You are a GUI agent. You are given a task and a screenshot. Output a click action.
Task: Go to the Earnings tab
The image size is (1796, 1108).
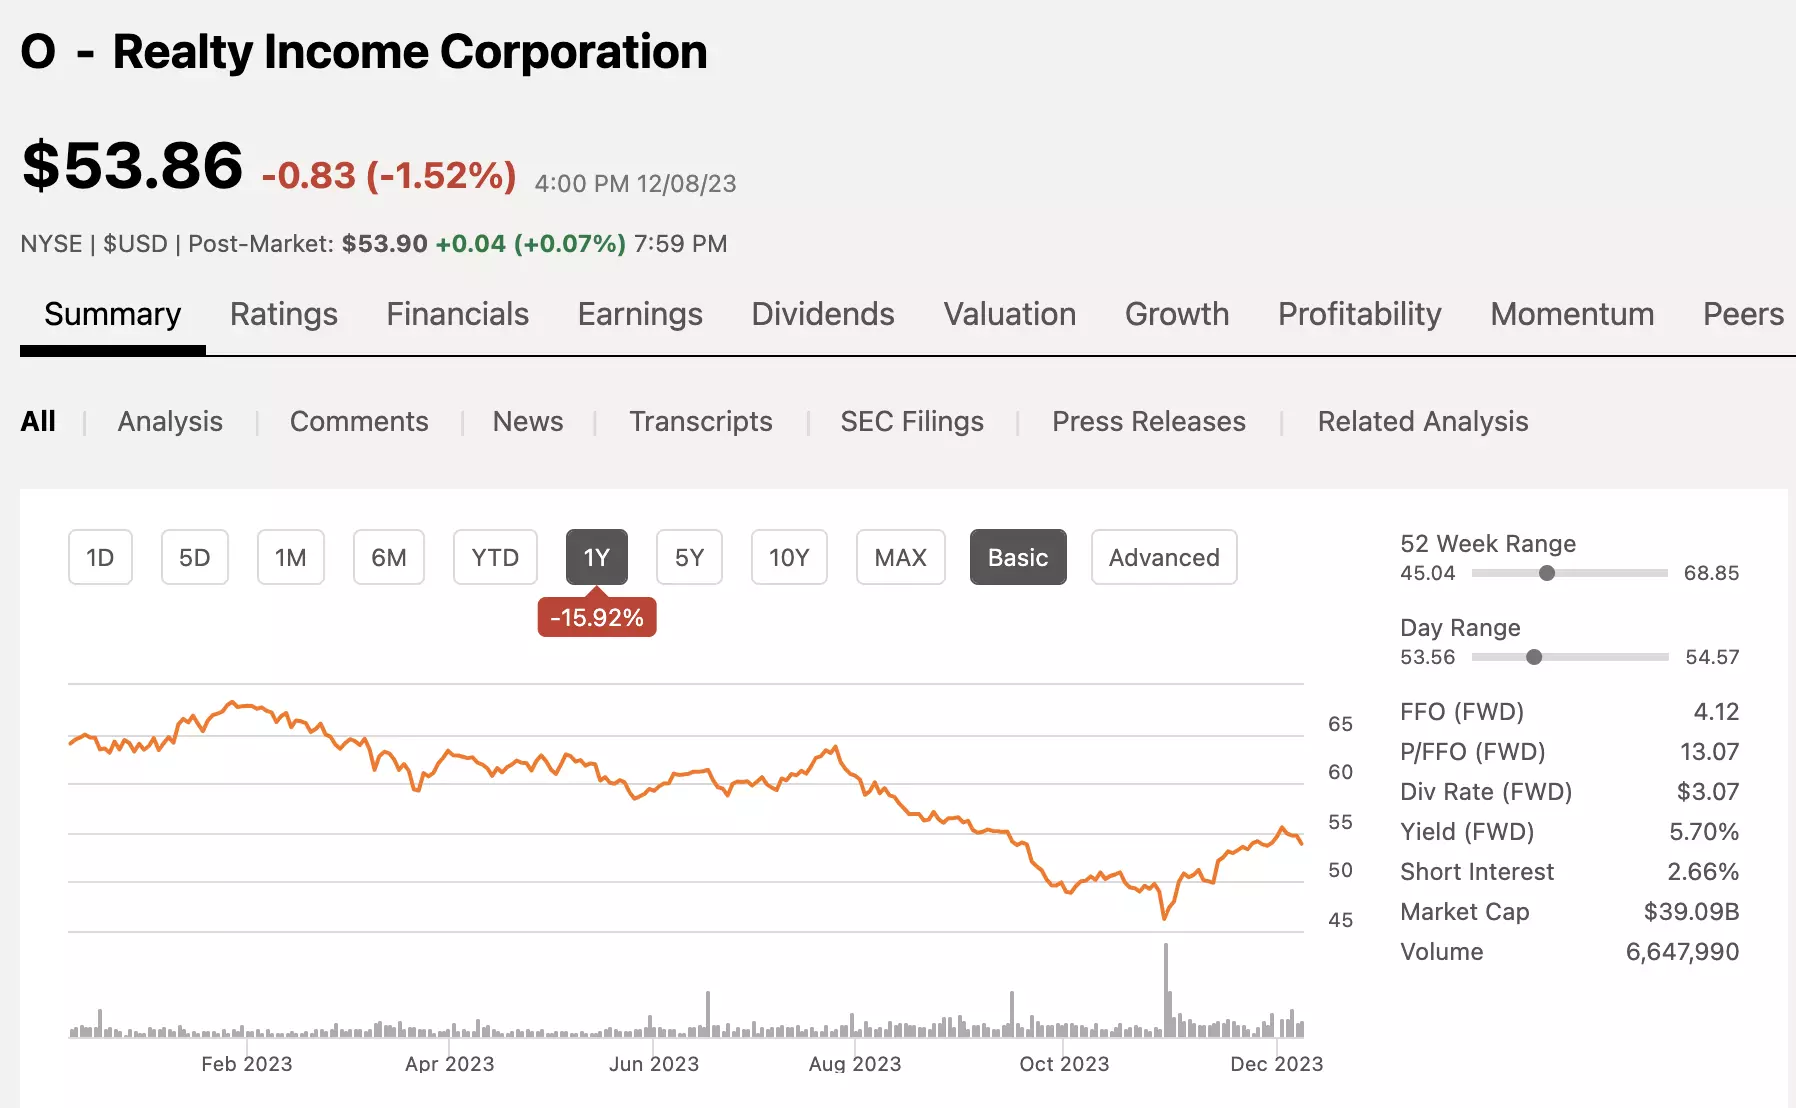(640, 314)
